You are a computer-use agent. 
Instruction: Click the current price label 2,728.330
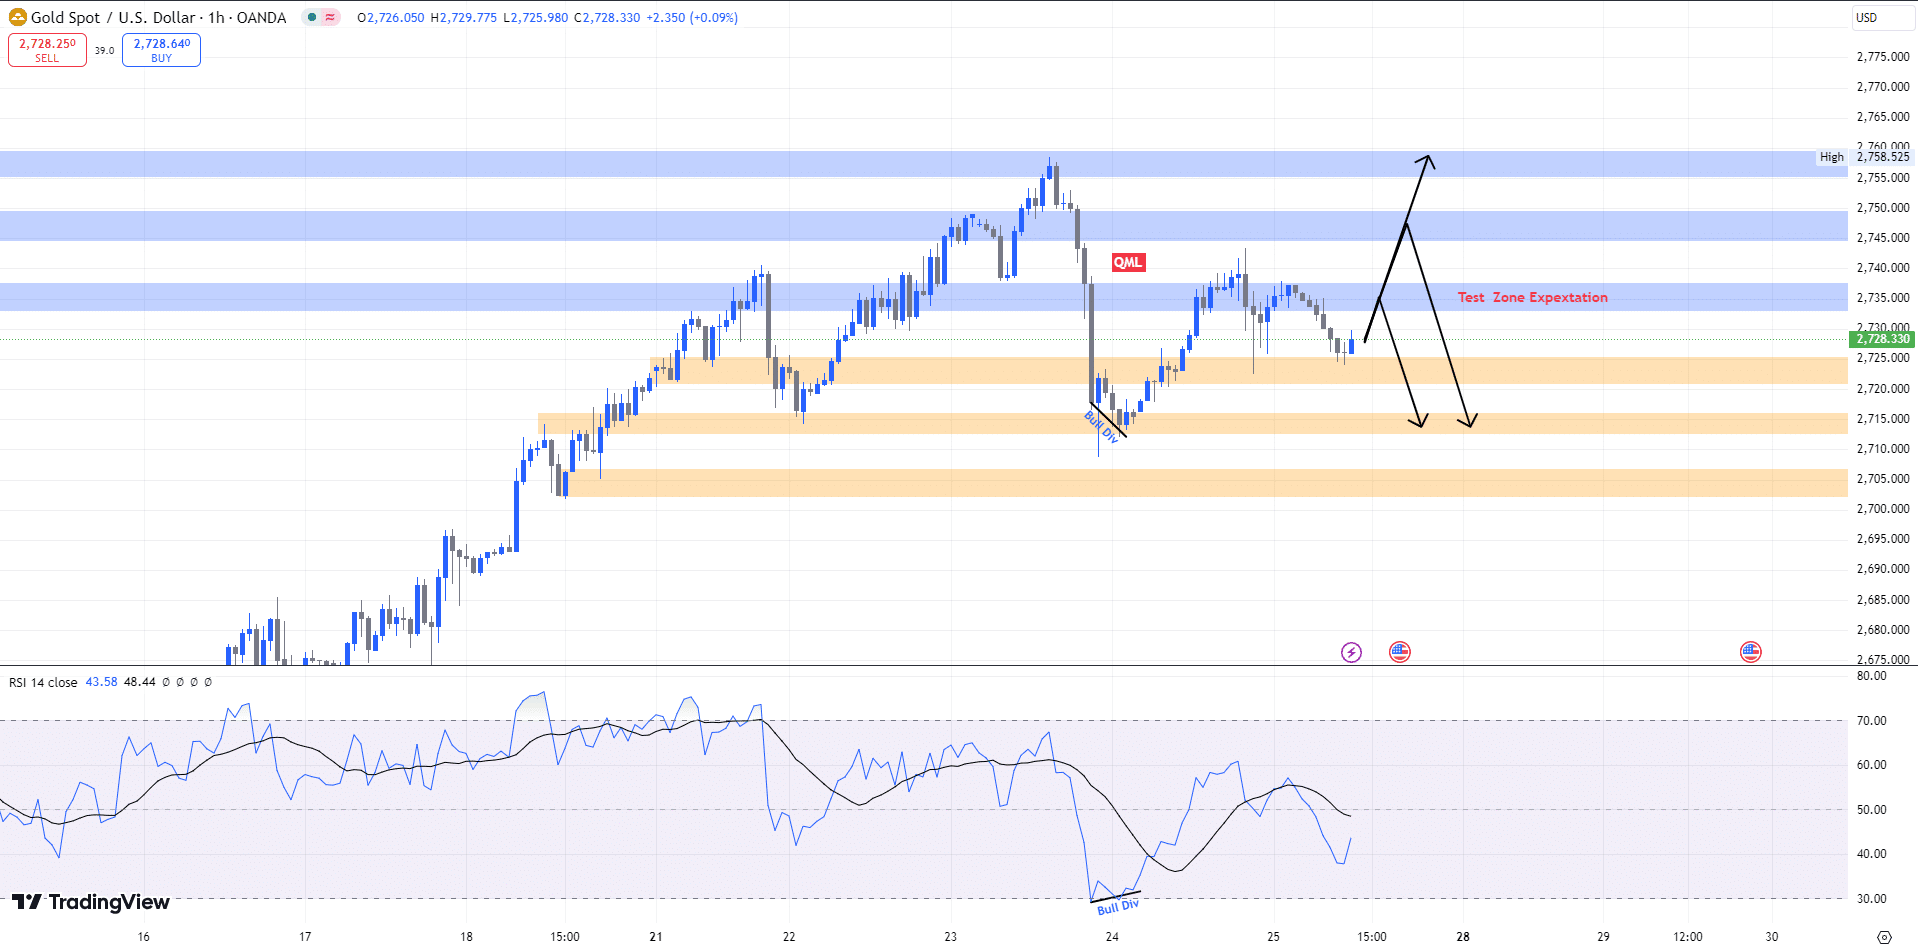(x=1883, y=339)
